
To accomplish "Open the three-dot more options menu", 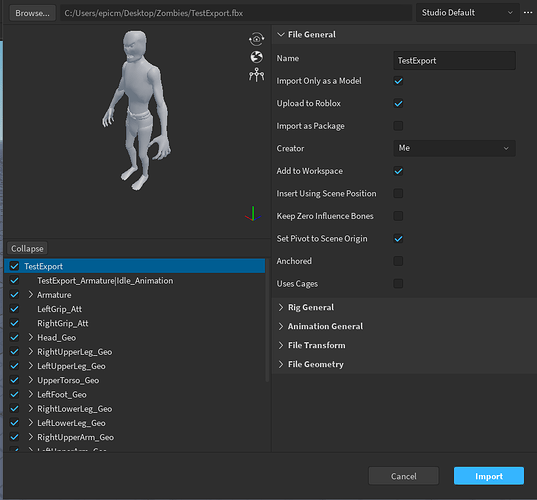I will click(x=528, y=13).
